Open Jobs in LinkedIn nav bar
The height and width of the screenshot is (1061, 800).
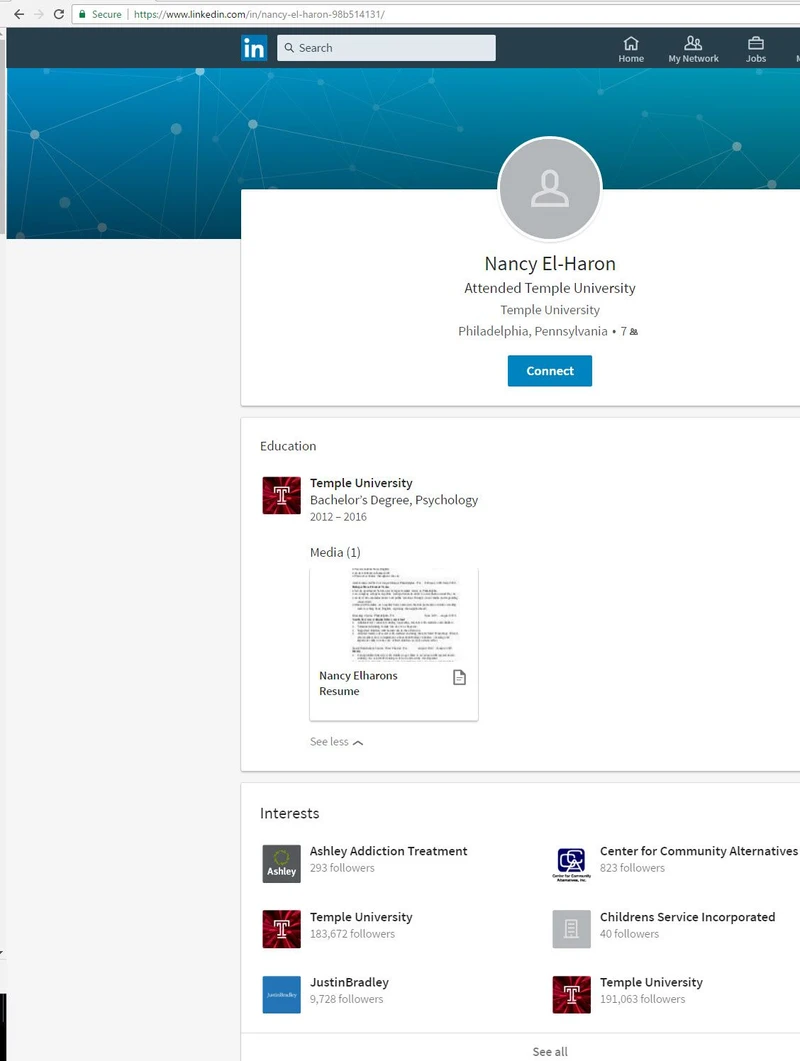(x=756, y=49)
